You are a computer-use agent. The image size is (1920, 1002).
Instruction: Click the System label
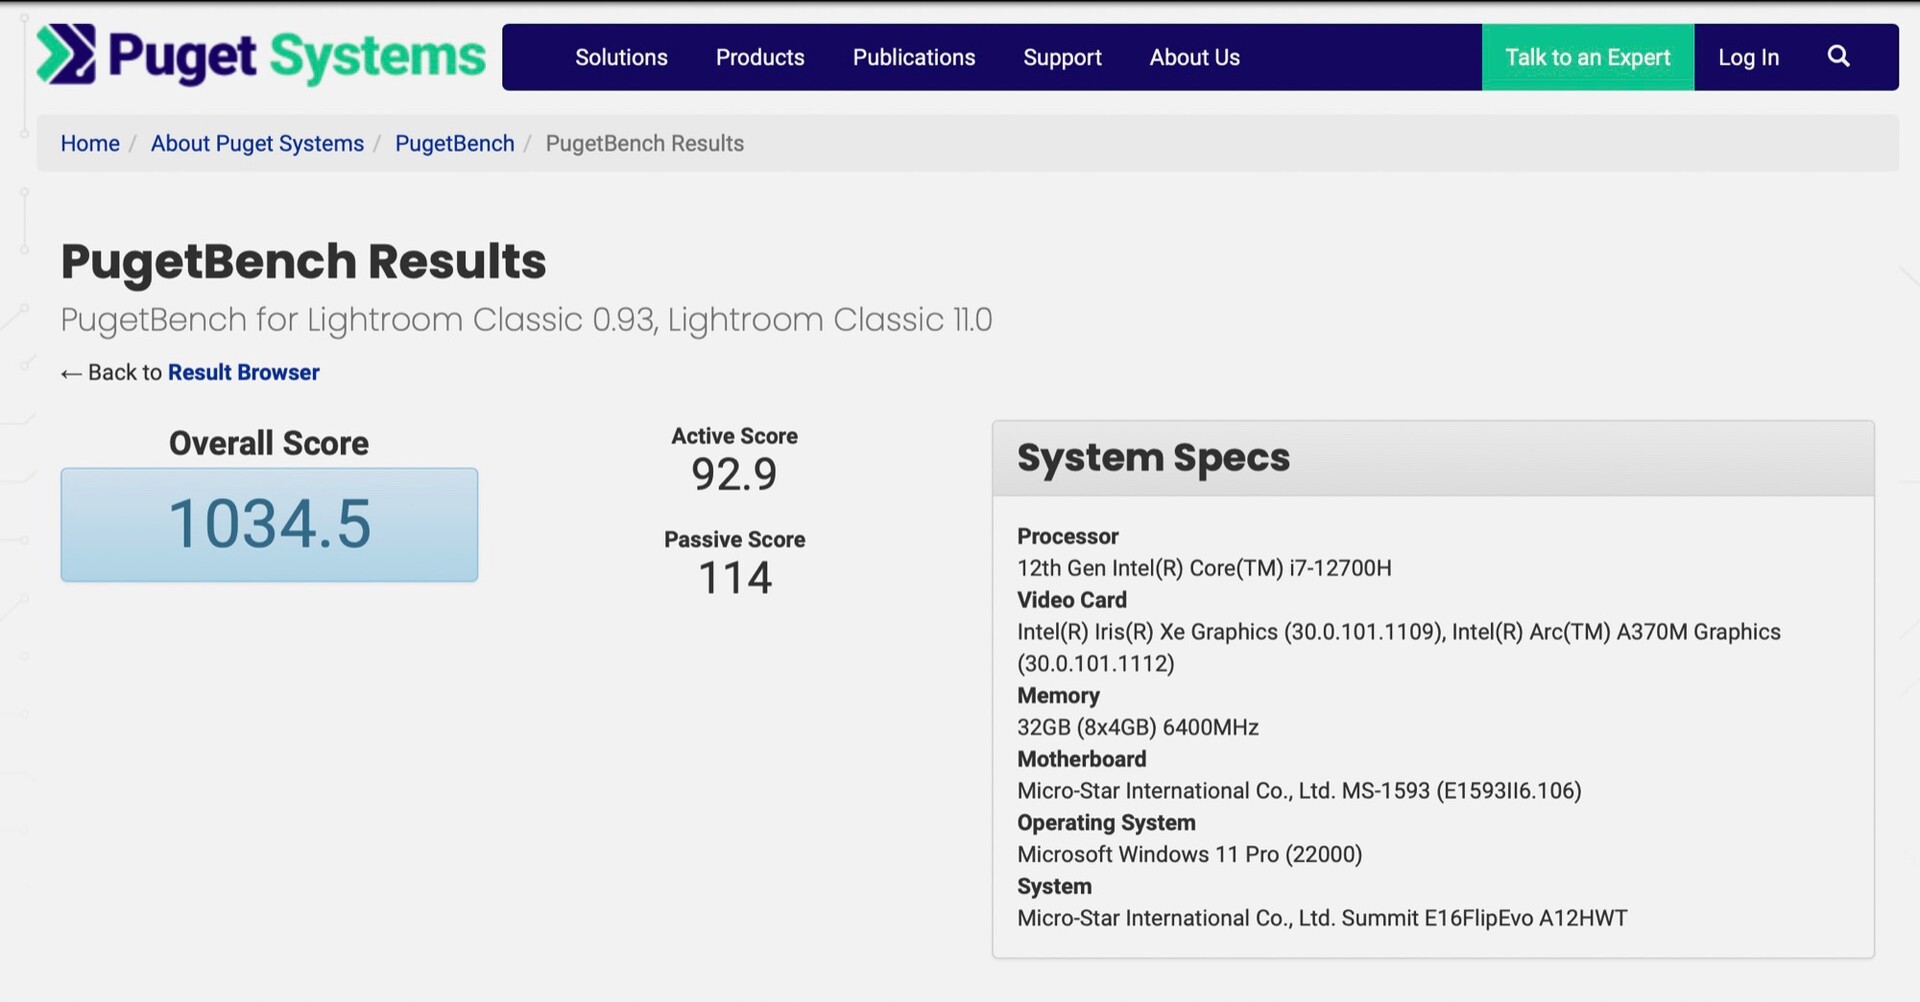pyautogui.click(x=1054, y=886)
